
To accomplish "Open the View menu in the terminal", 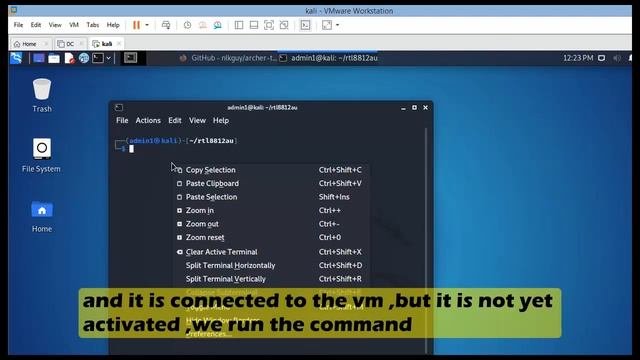I will [x=197, y=120].
